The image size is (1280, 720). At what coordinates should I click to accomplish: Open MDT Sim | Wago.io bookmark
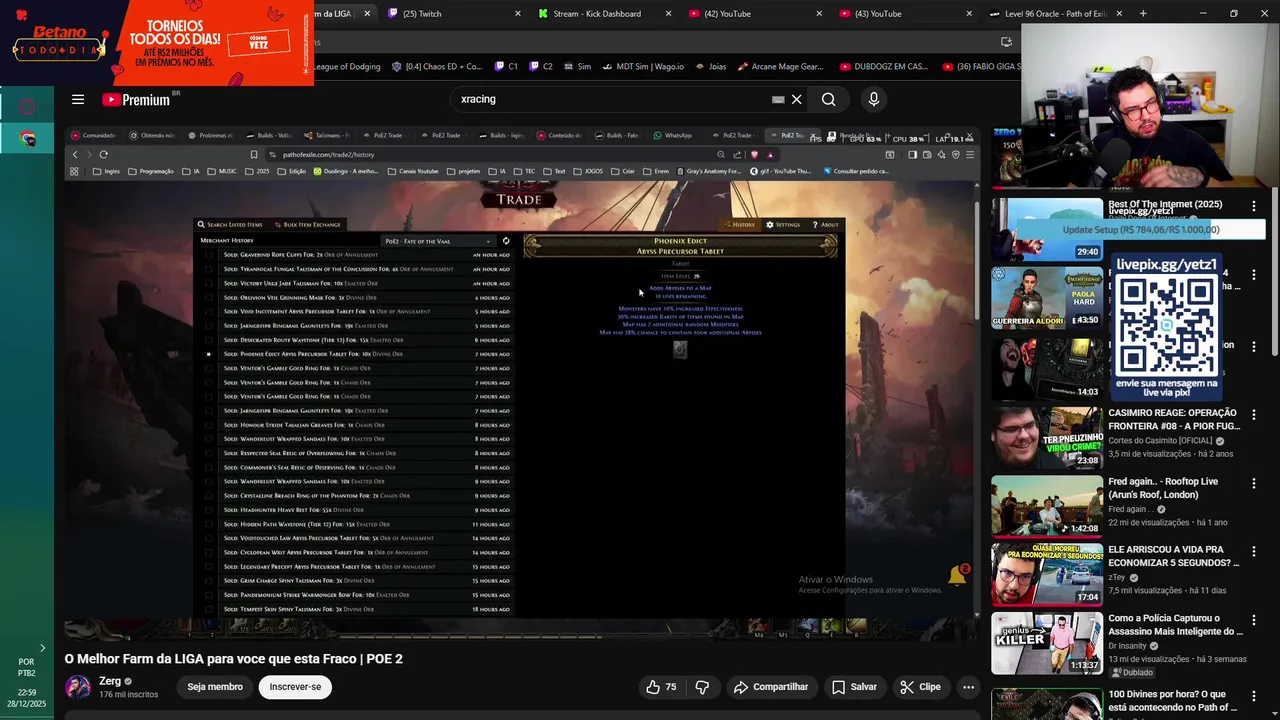click(x=642, y=67)
